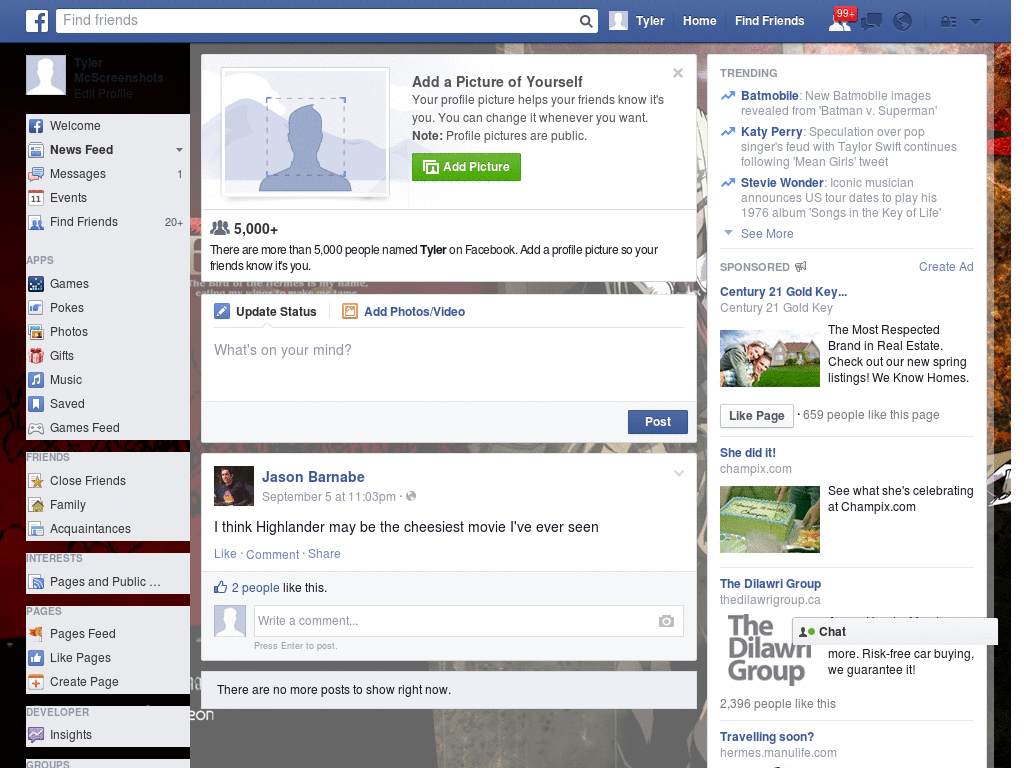1024x768 pixels.
Task: Click the blue Post button
Action: tap(658, 422)
